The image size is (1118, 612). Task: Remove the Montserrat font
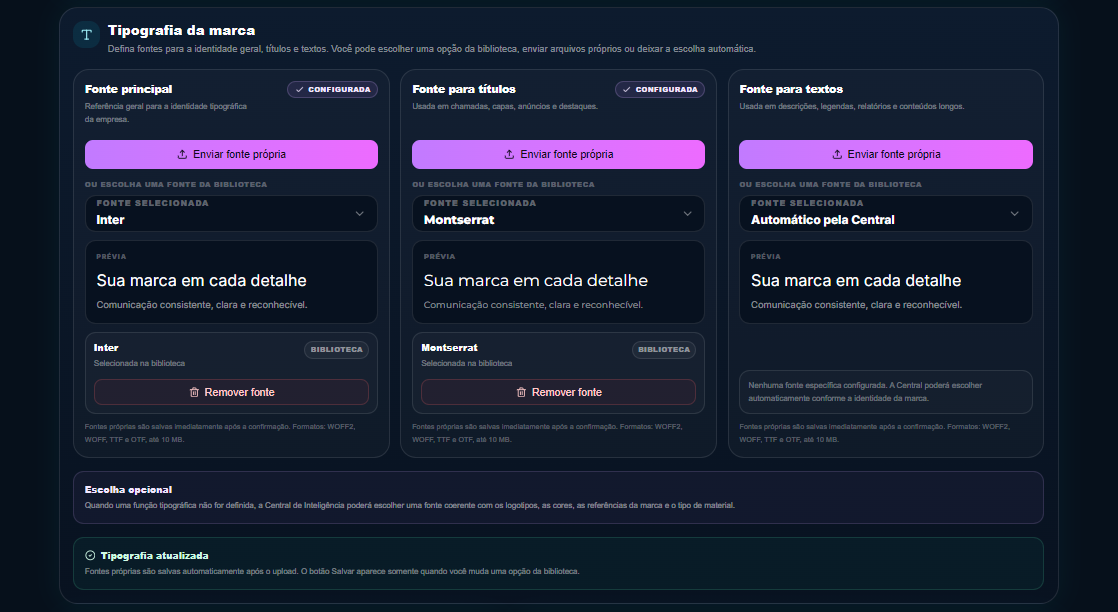558,392
